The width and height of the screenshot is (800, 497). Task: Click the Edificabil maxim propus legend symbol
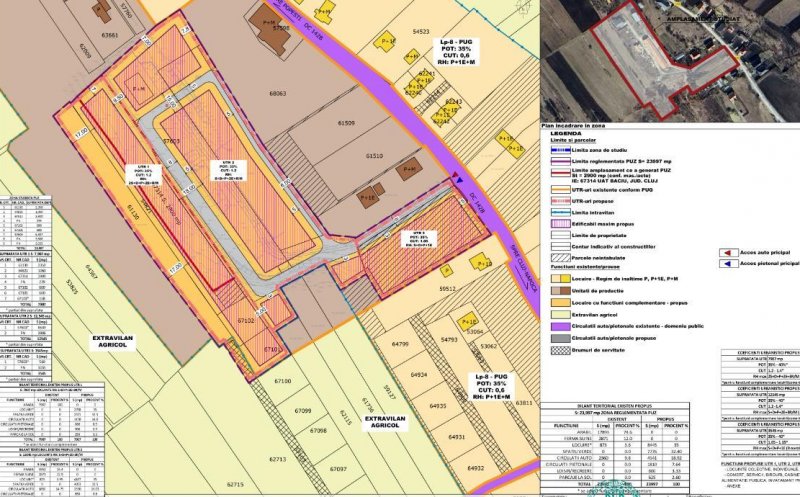560,224
